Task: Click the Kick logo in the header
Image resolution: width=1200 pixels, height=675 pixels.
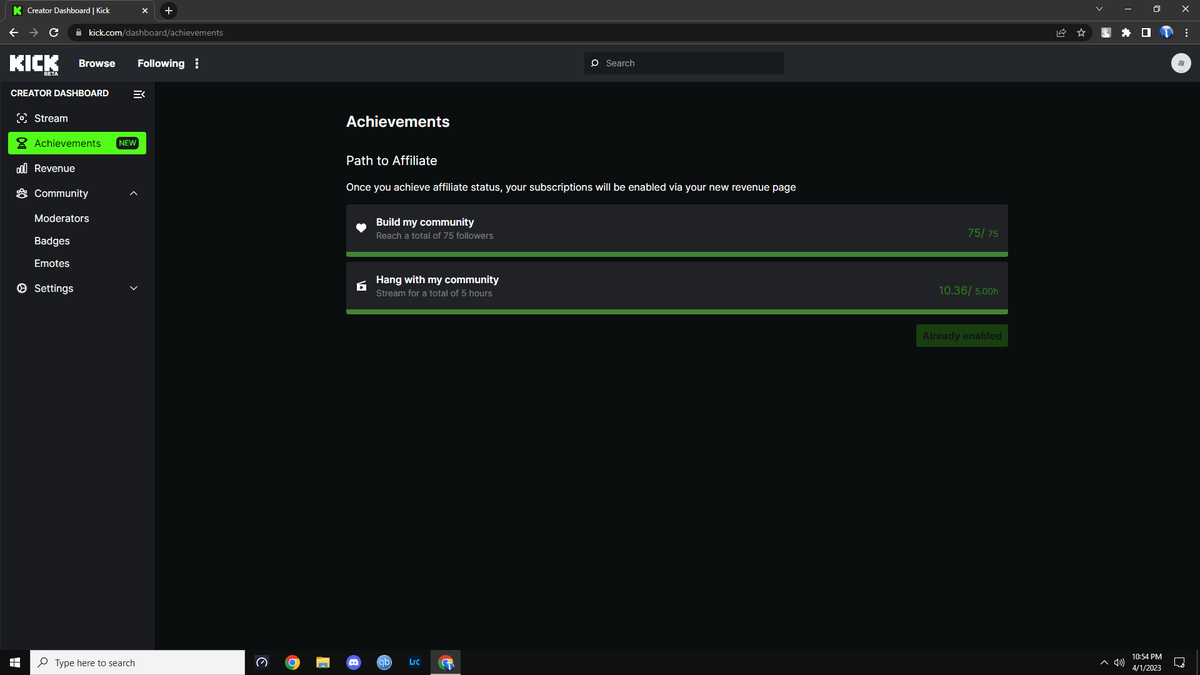Action: (34, 64)
